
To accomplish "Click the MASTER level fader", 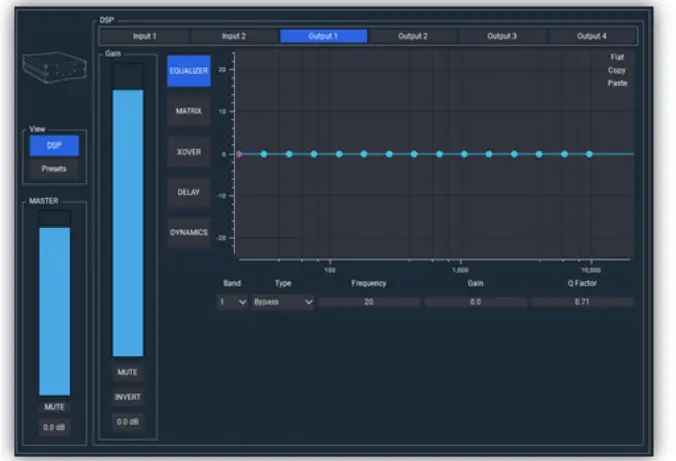I will click(x=54, y=303).
